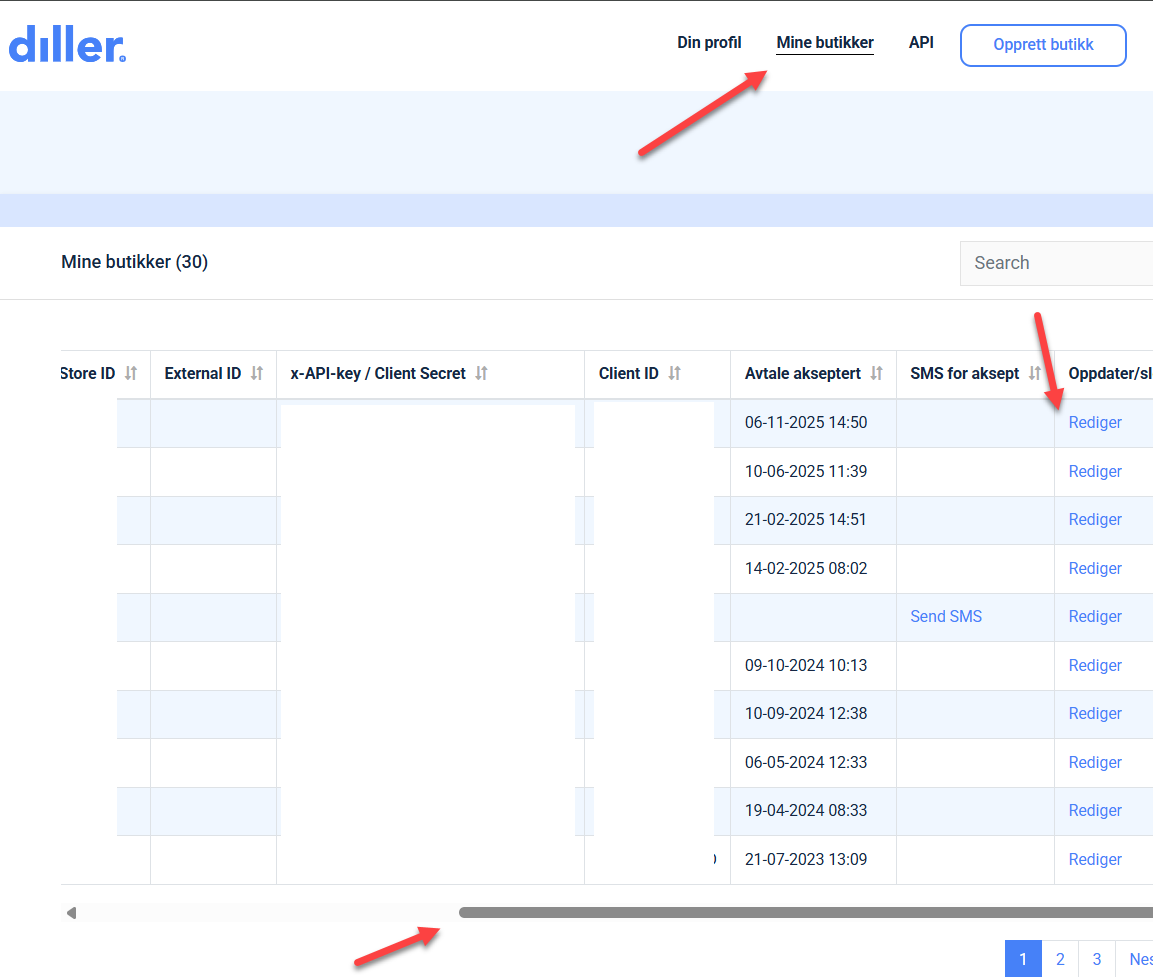The image size is (1153, 977).
Task: Focus the Search input field
Action: coord(1057,263)
